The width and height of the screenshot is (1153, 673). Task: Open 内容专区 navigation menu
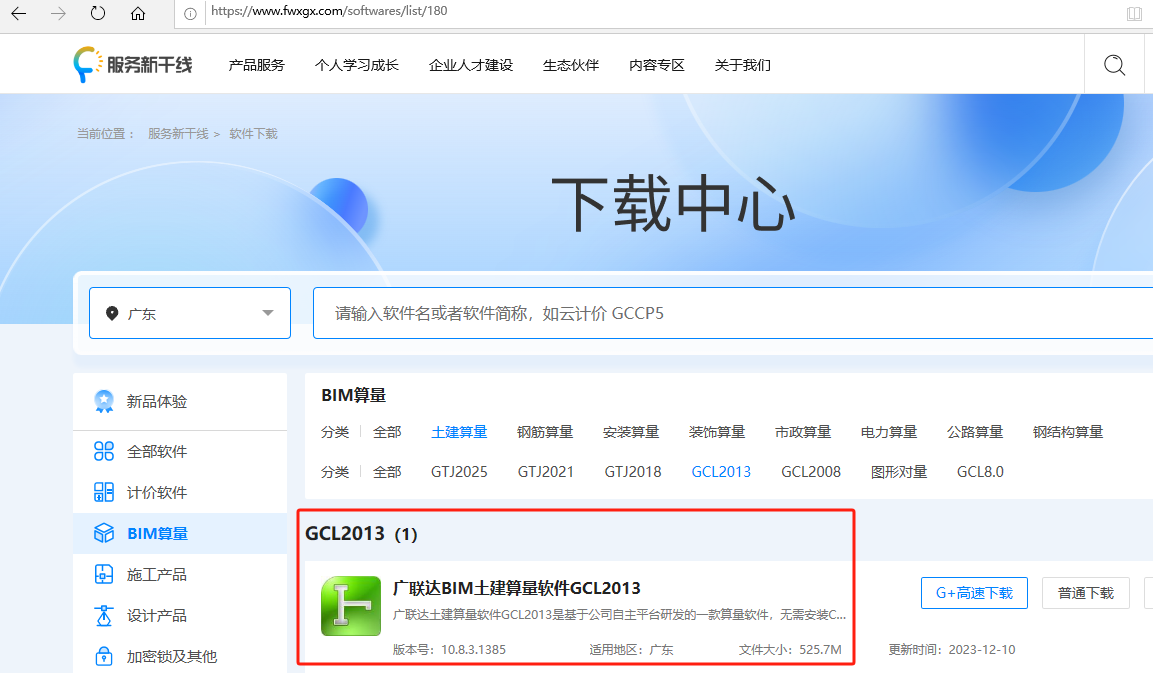(x=657, y=65)
